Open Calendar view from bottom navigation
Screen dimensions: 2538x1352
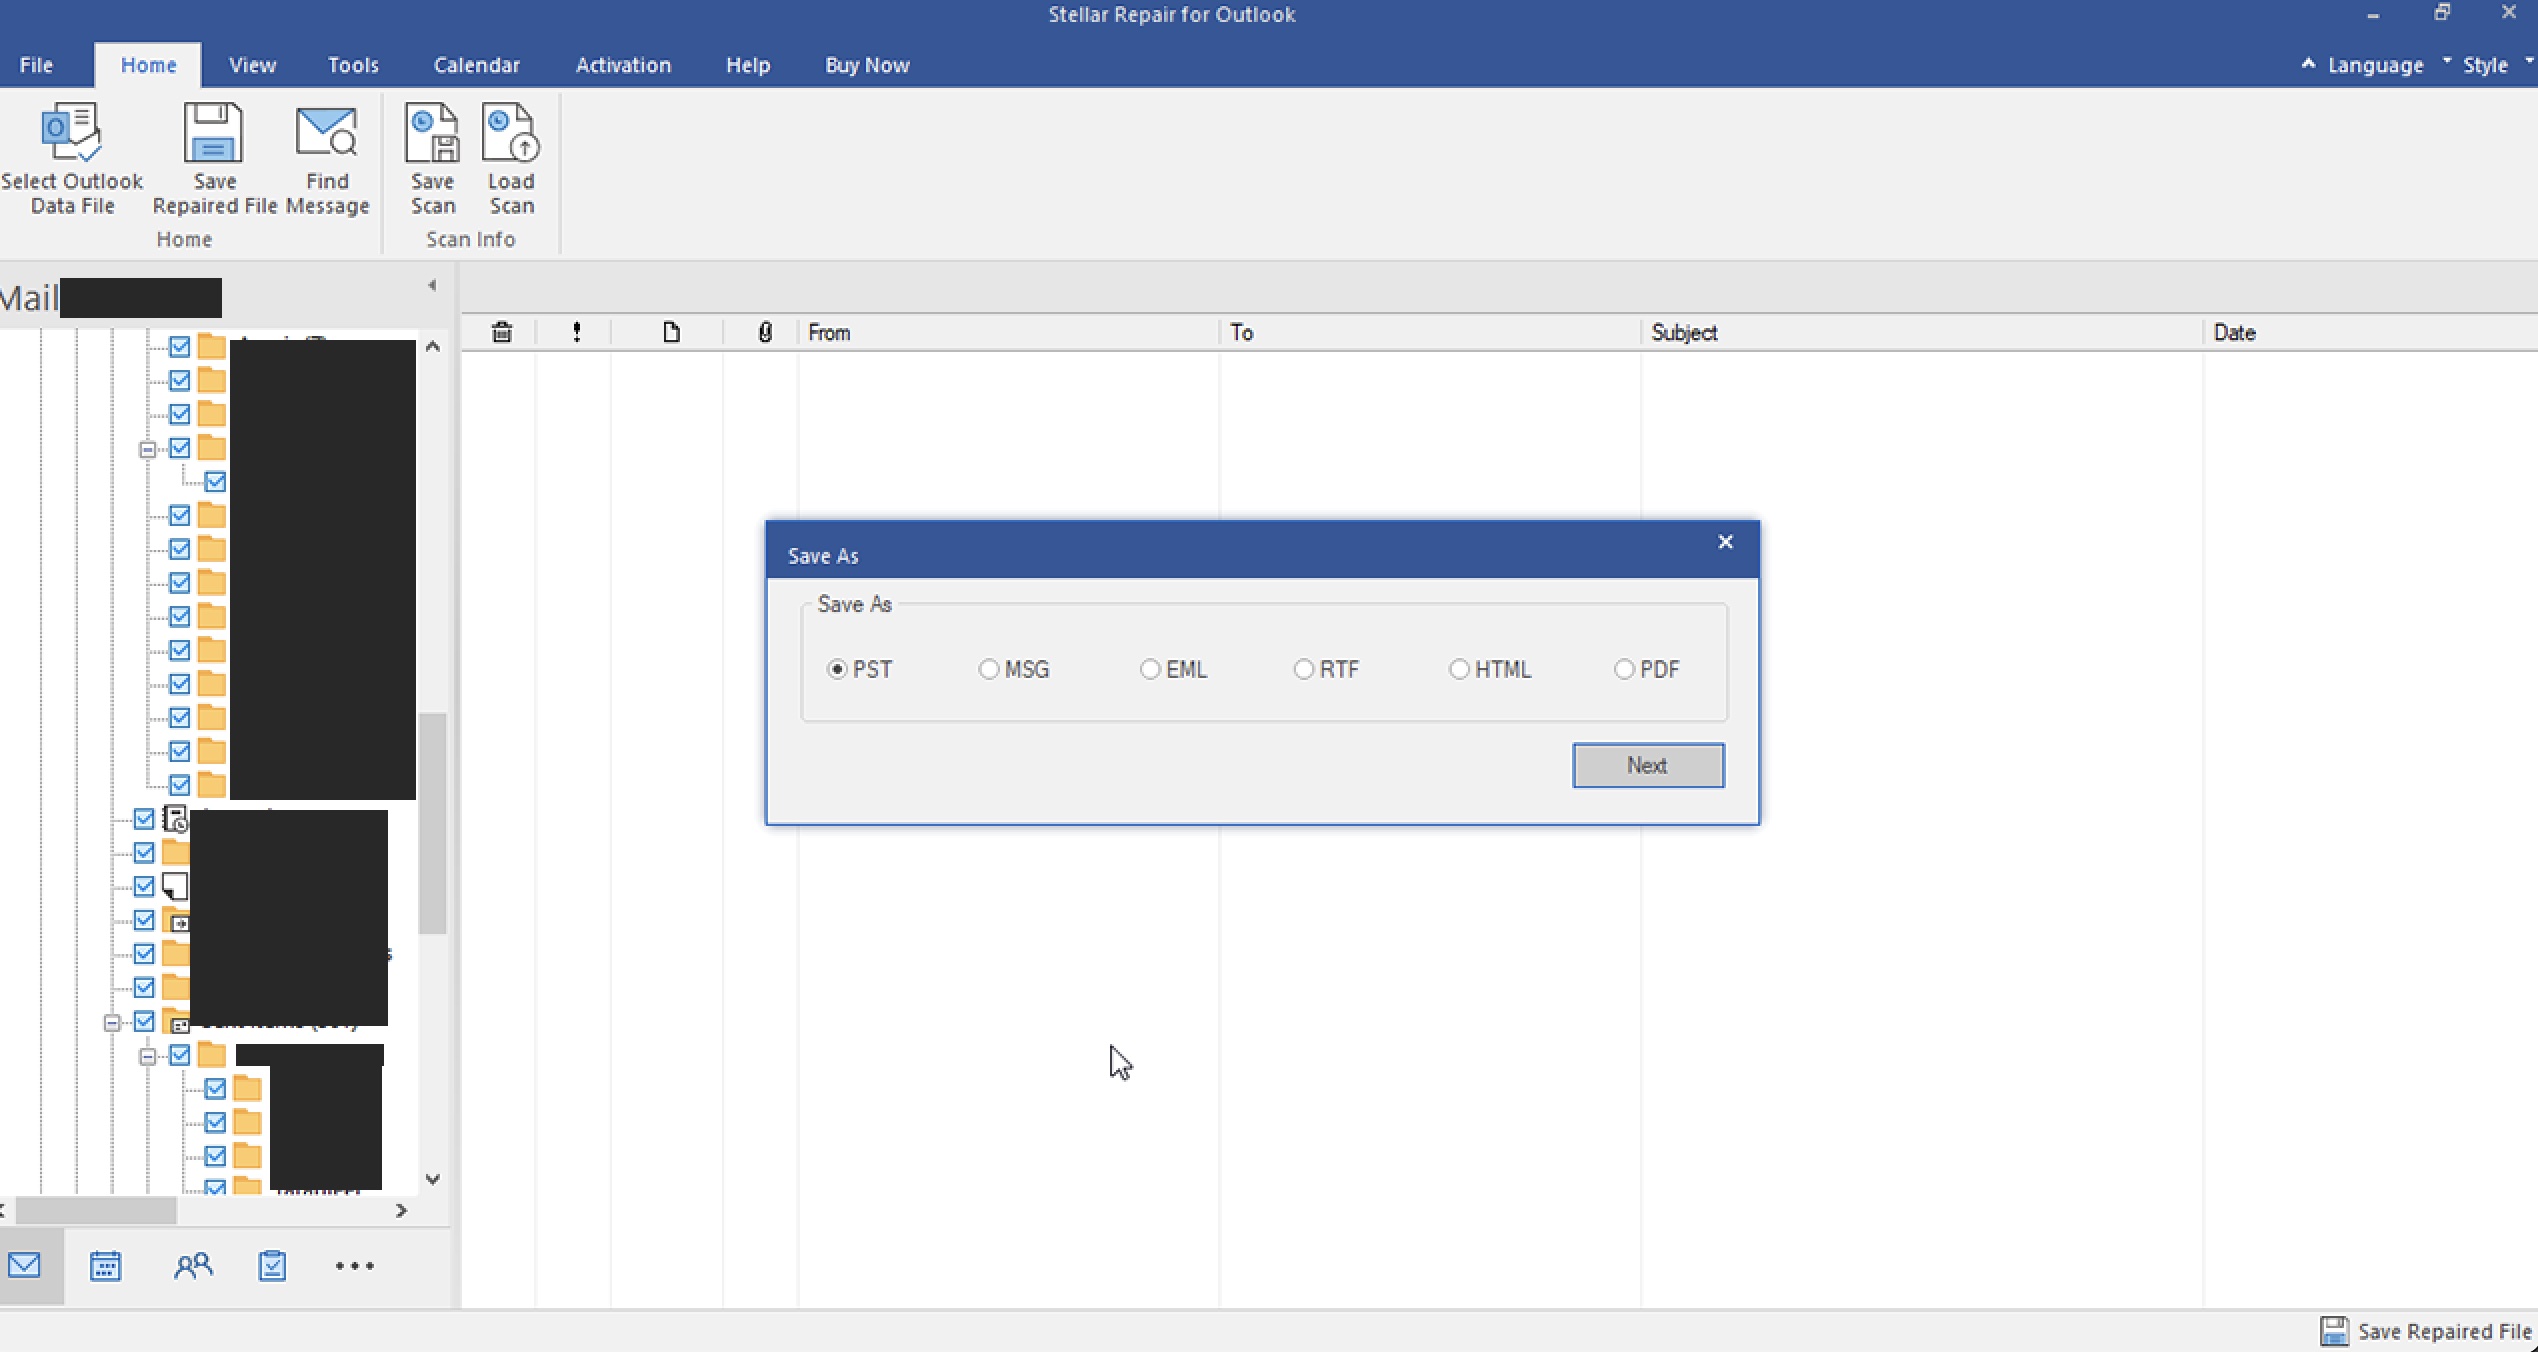tap(105, 1266)
